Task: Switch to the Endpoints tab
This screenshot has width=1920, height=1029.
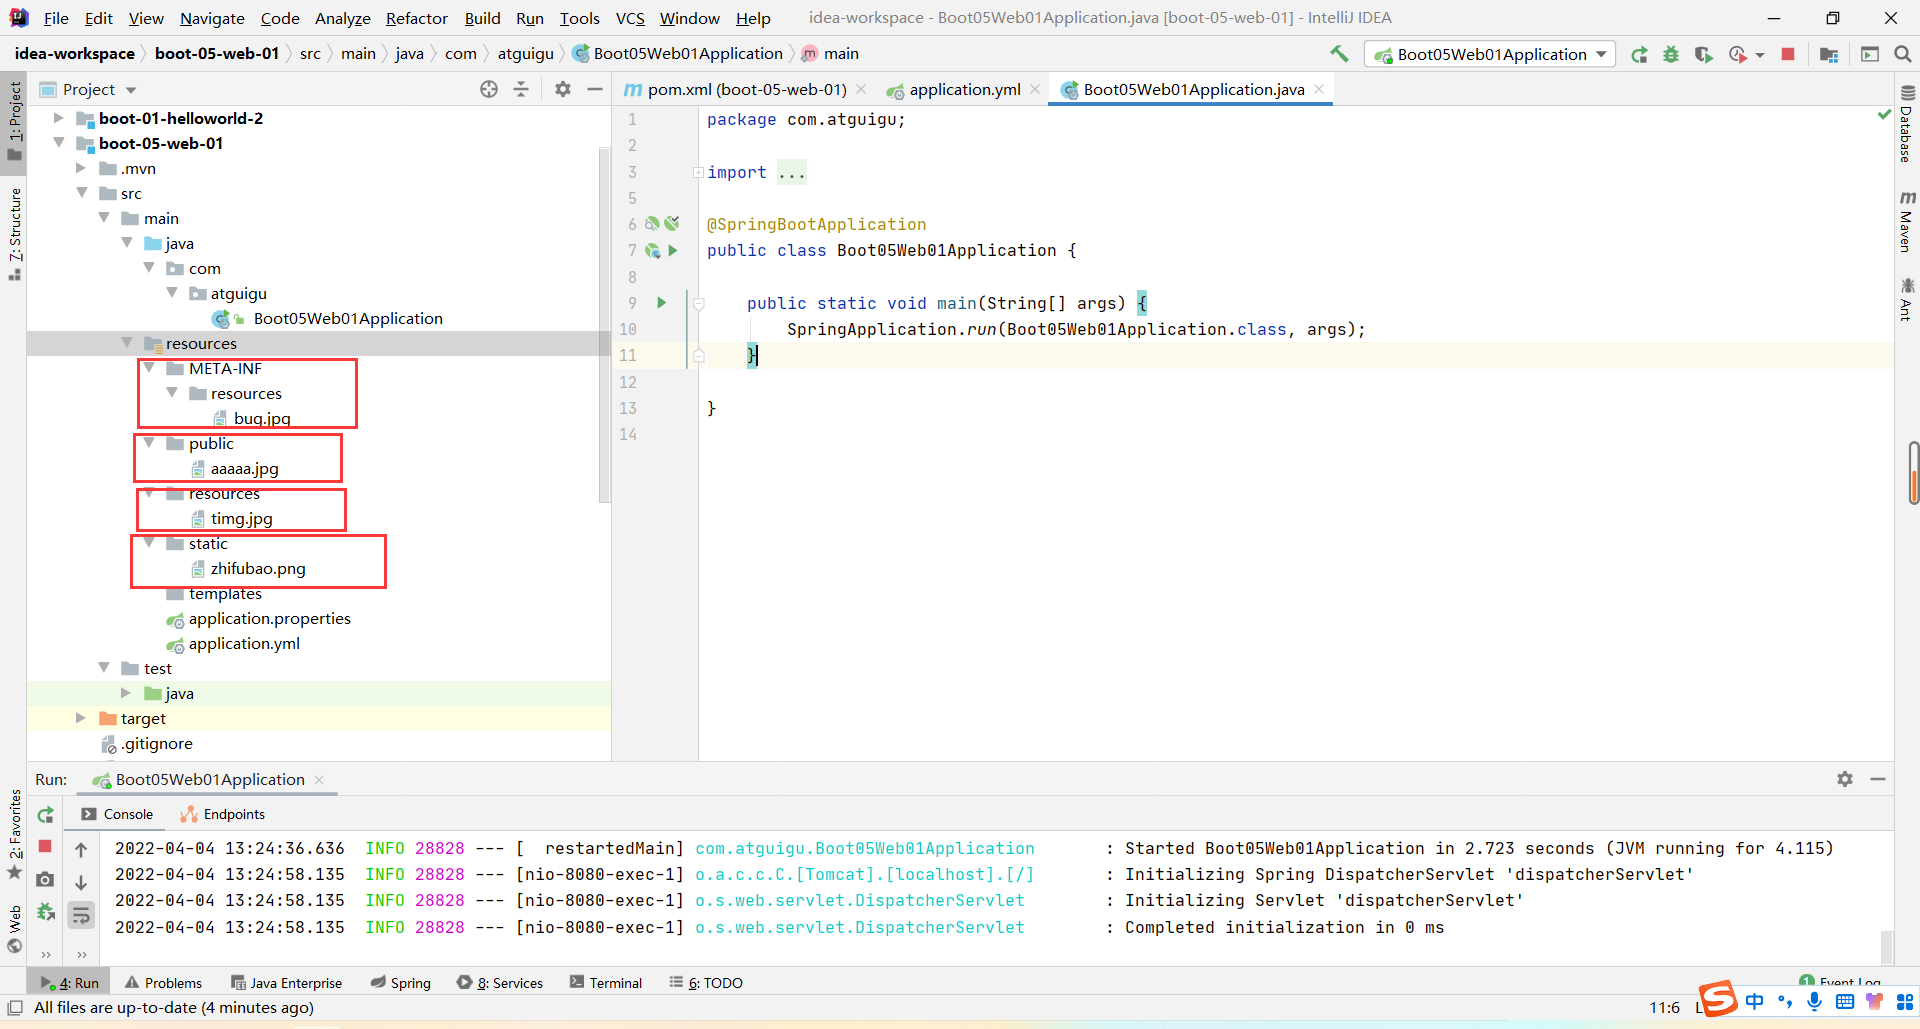Action: tap(223, 815)
